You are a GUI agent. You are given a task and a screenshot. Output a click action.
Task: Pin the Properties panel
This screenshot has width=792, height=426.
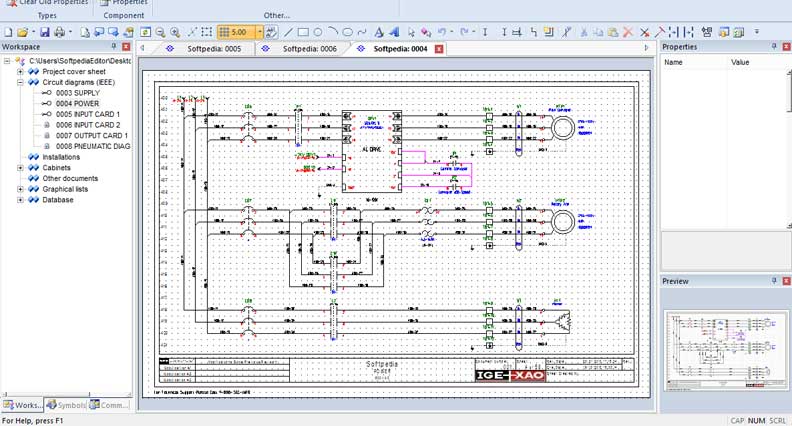(x=774, y=46)
